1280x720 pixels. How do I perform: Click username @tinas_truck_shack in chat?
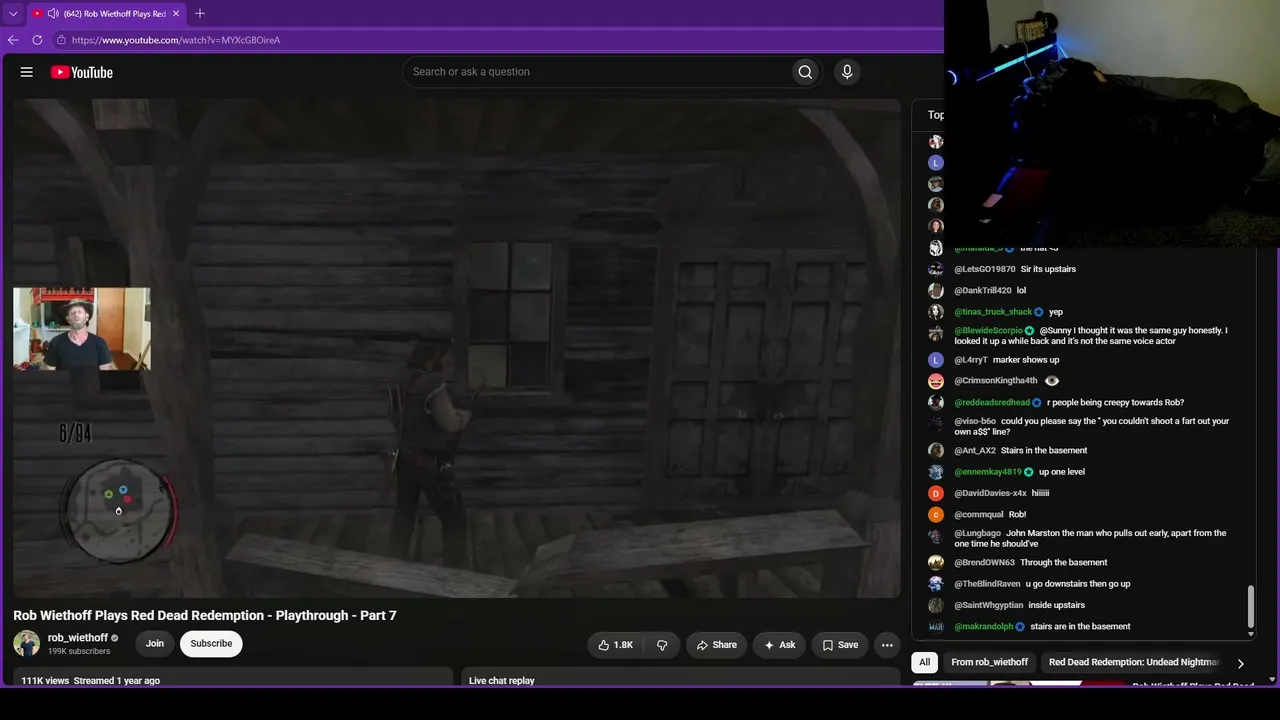[x=993, y=312]
